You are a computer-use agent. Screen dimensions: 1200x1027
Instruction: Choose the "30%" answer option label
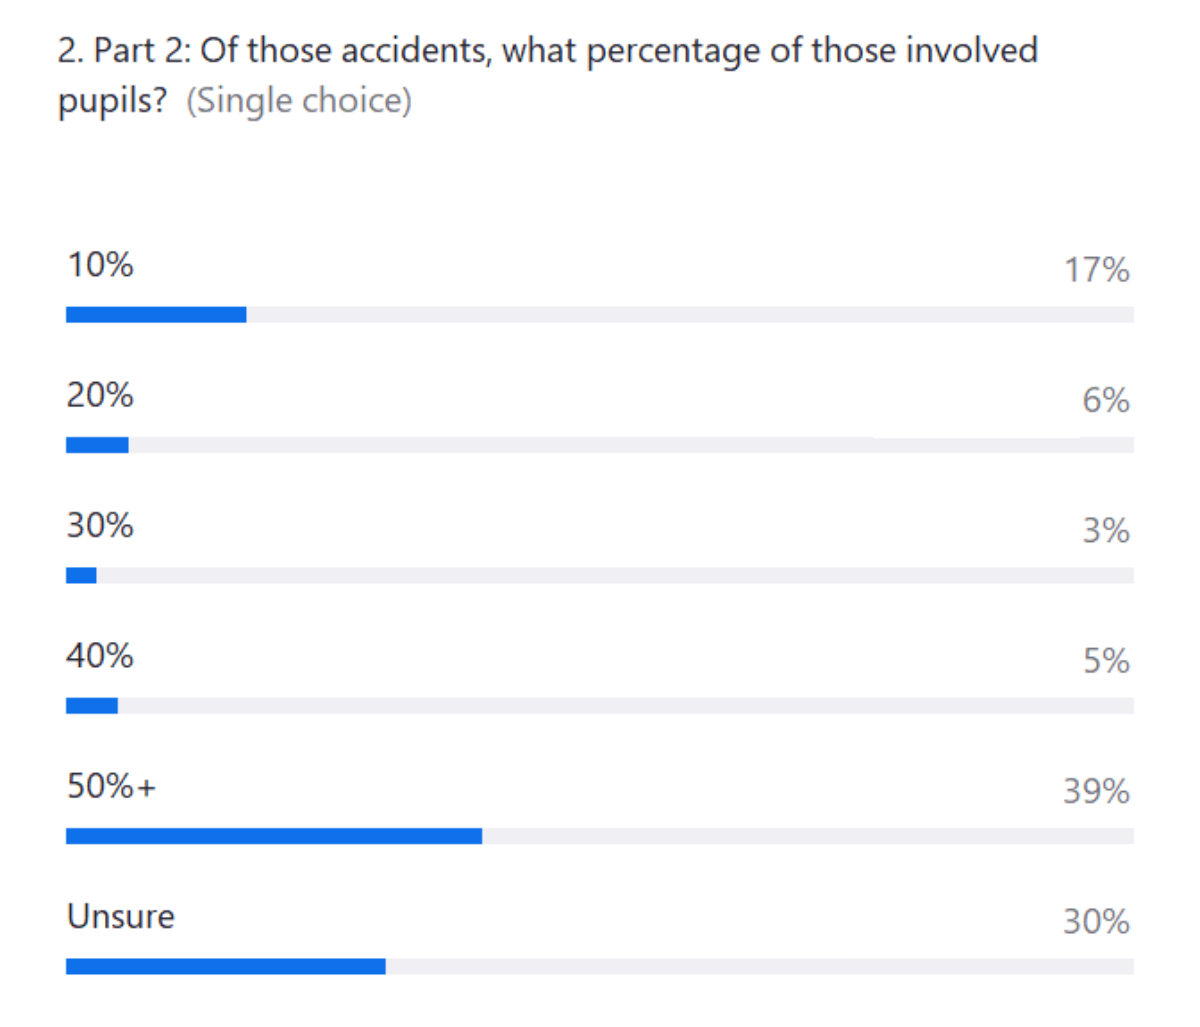pos(100,525)
